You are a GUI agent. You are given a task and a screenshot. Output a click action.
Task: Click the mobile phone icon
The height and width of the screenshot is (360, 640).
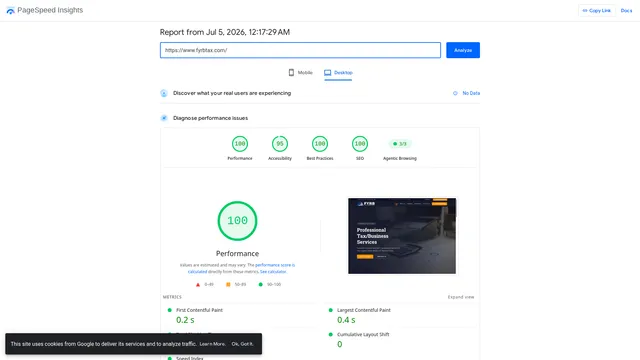pyautogui.click(x=291, y=73)
